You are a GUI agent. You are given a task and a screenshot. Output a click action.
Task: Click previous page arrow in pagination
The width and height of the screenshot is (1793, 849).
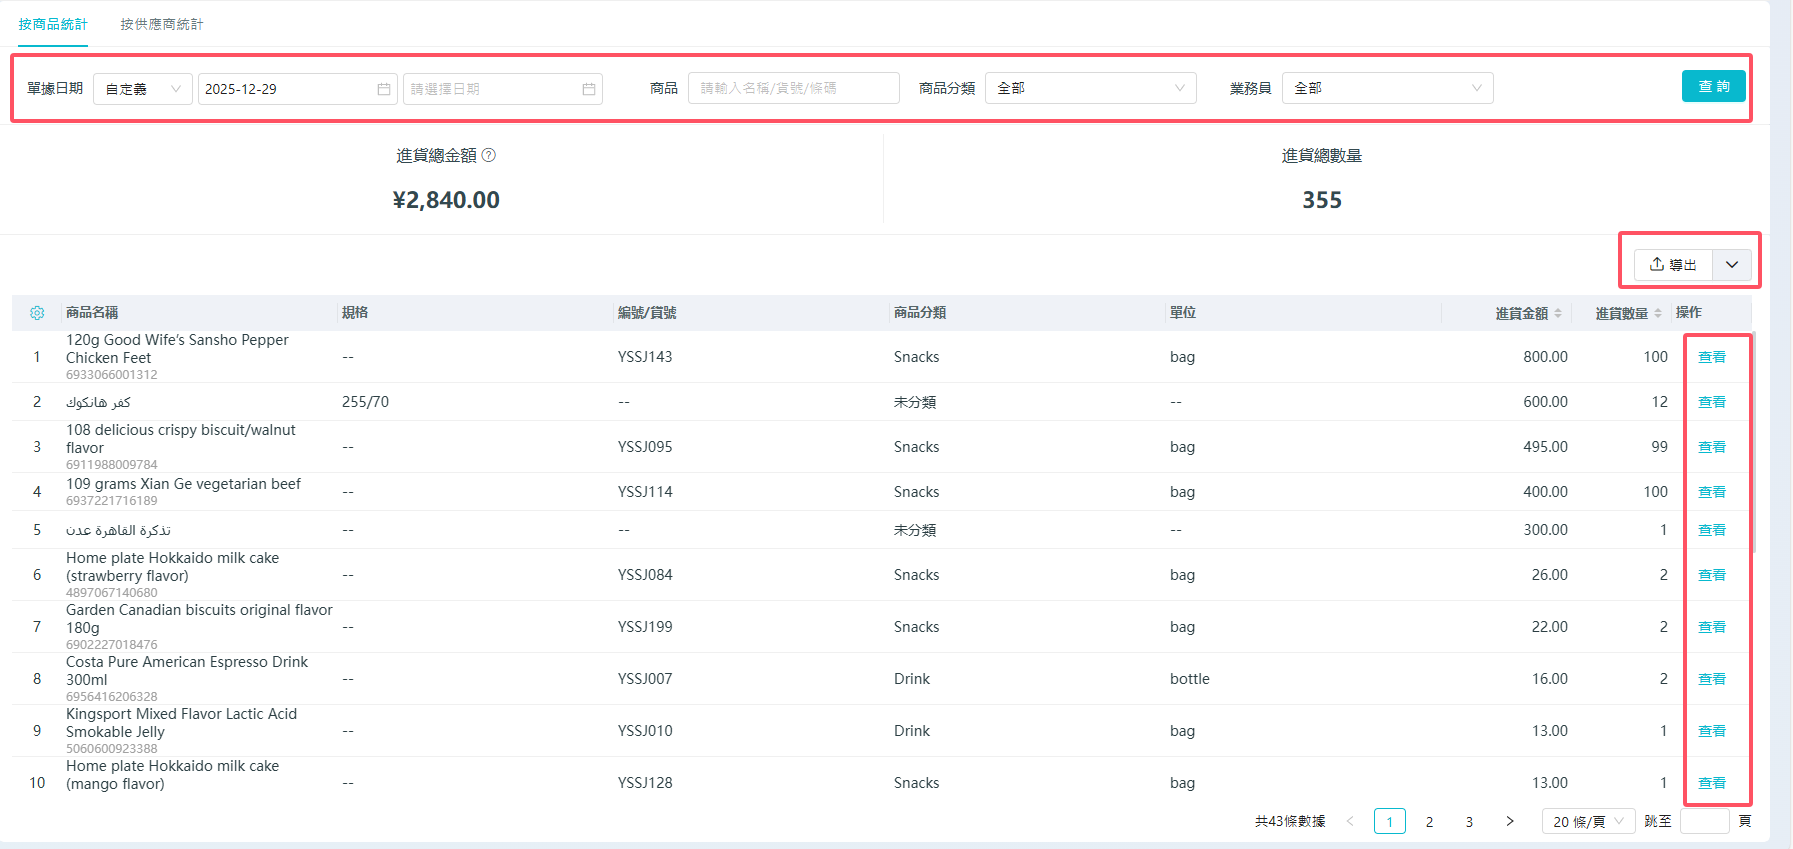pos(1350,821)
